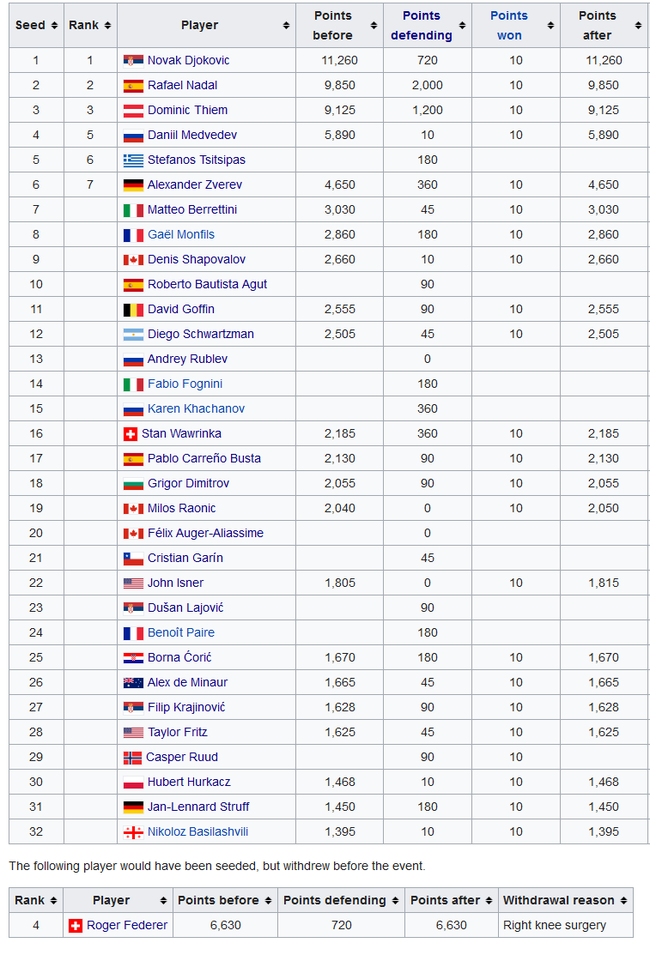This screenshot has height=955, width=650.
Task: Open Roberto Bautista Agut player link
Action: point(207,284)
